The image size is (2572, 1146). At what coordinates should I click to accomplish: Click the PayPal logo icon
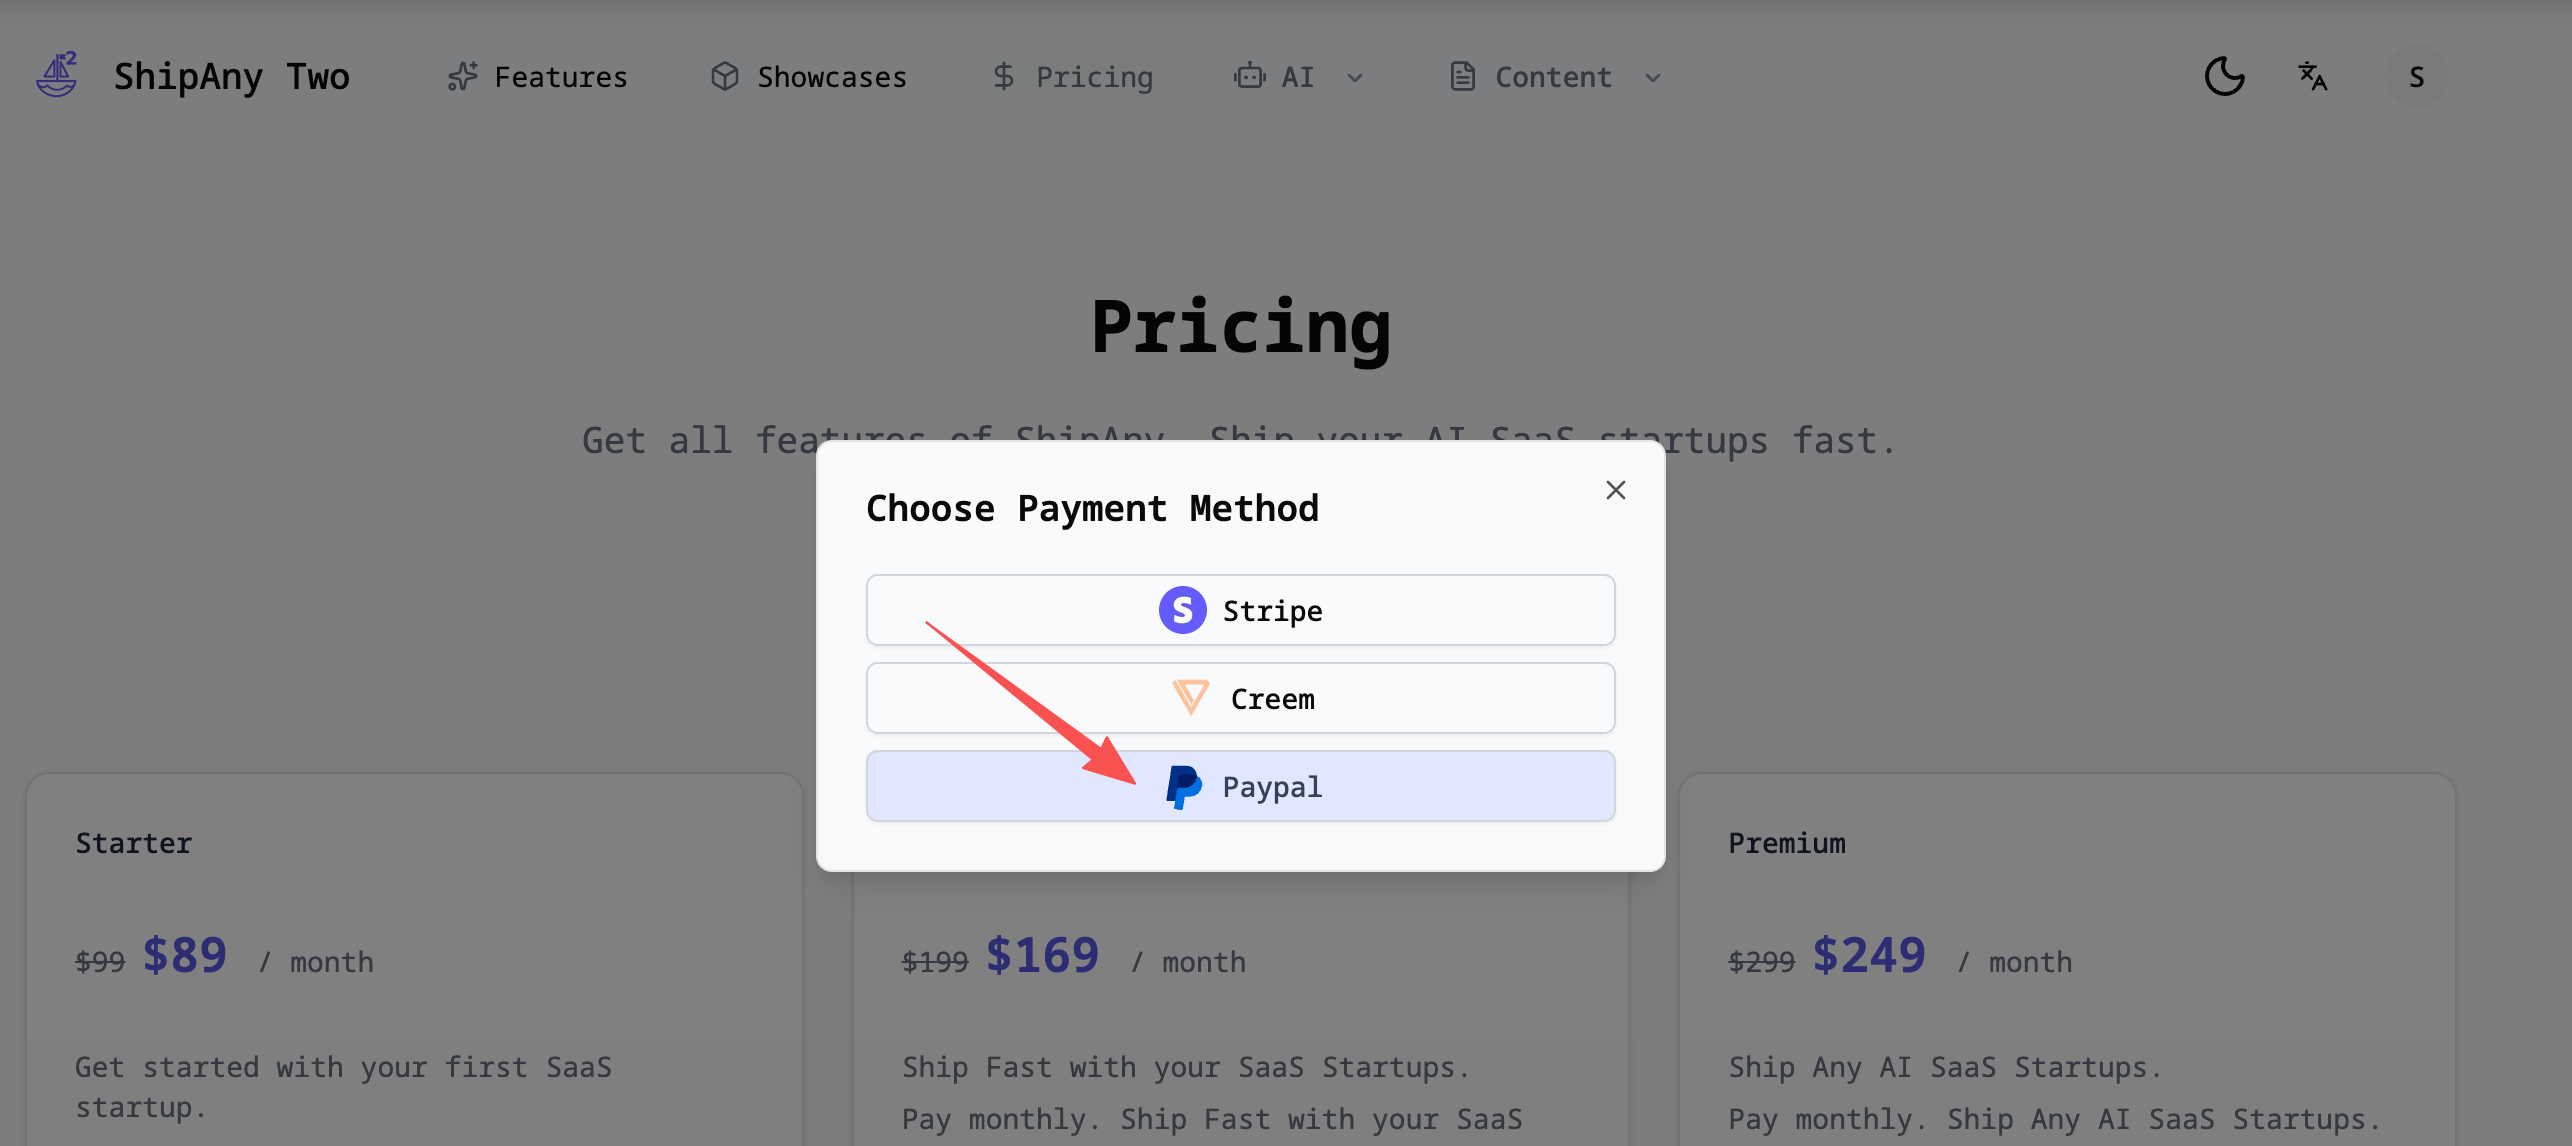tap(1184, 787)
